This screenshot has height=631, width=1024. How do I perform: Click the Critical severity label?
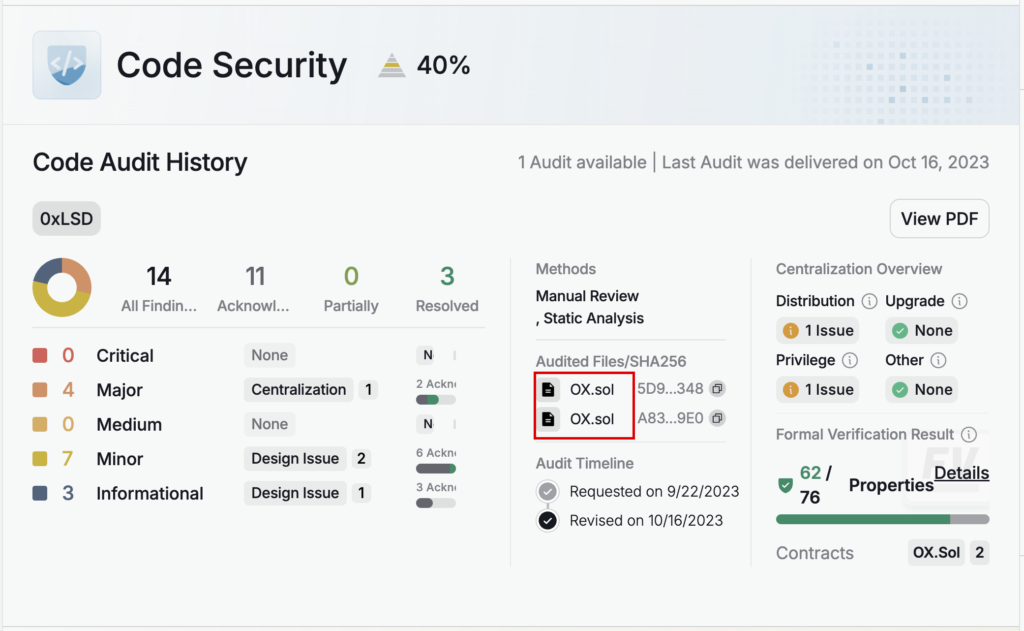tap(125, 355)
